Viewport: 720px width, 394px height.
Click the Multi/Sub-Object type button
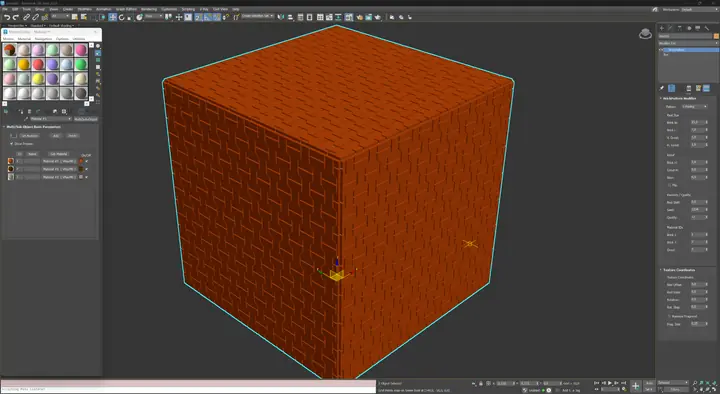pyautogui.click(x=86, y=119)
